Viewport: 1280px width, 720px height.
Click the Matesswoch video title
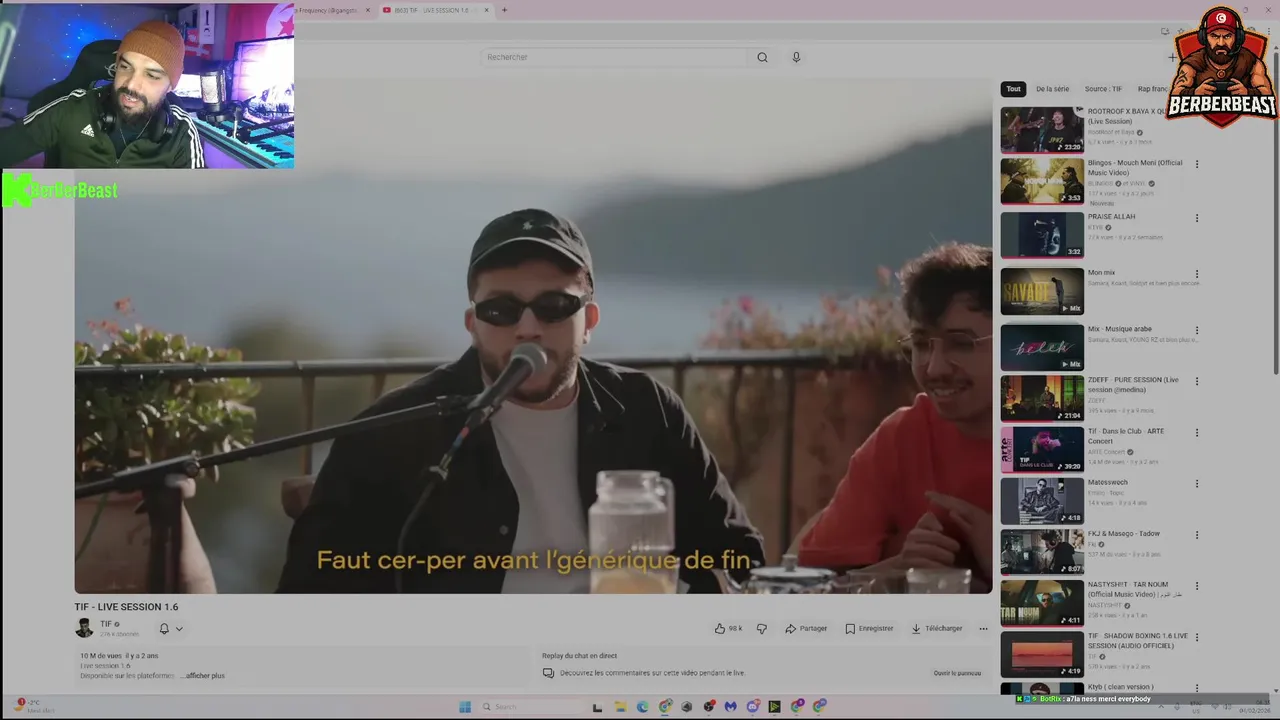coord(1107,482)
